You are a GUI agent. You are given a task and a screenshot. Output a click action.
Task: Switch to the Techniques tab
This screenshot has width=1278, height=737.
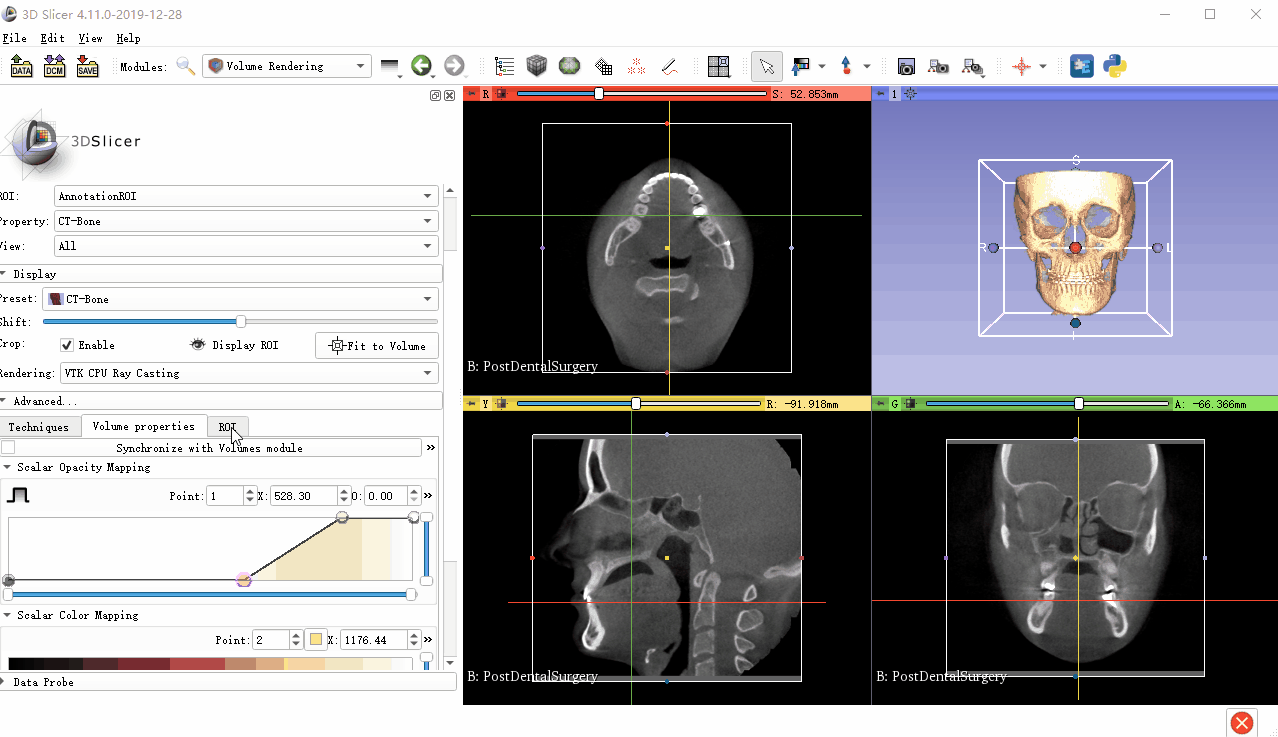39,427
